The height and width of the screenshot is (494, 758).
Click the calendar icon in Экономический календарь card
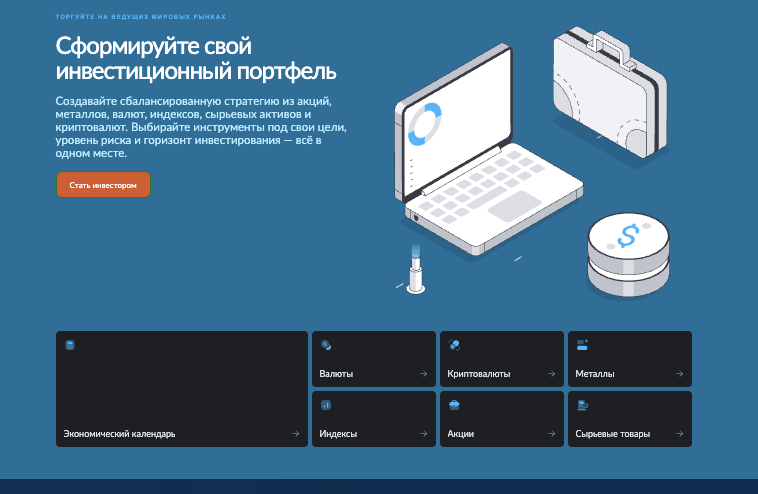tap(70, 345)
